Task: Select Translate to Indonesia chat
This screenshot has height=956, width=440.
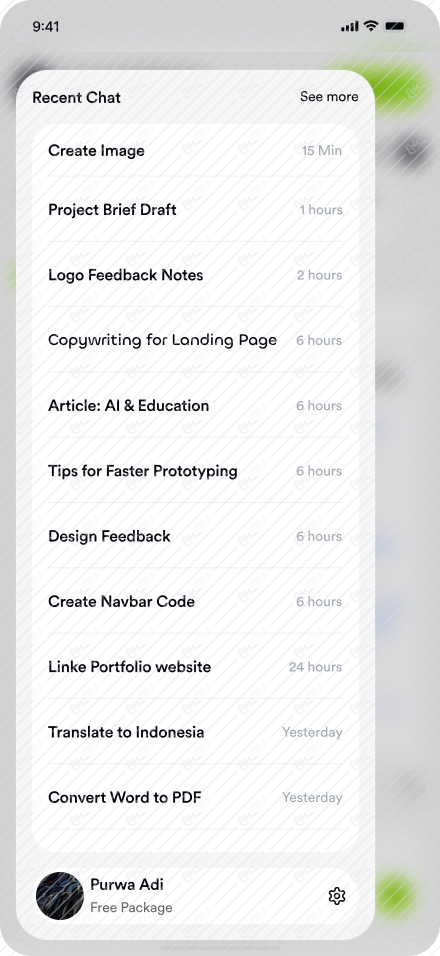Action: [x=195, y=732]
